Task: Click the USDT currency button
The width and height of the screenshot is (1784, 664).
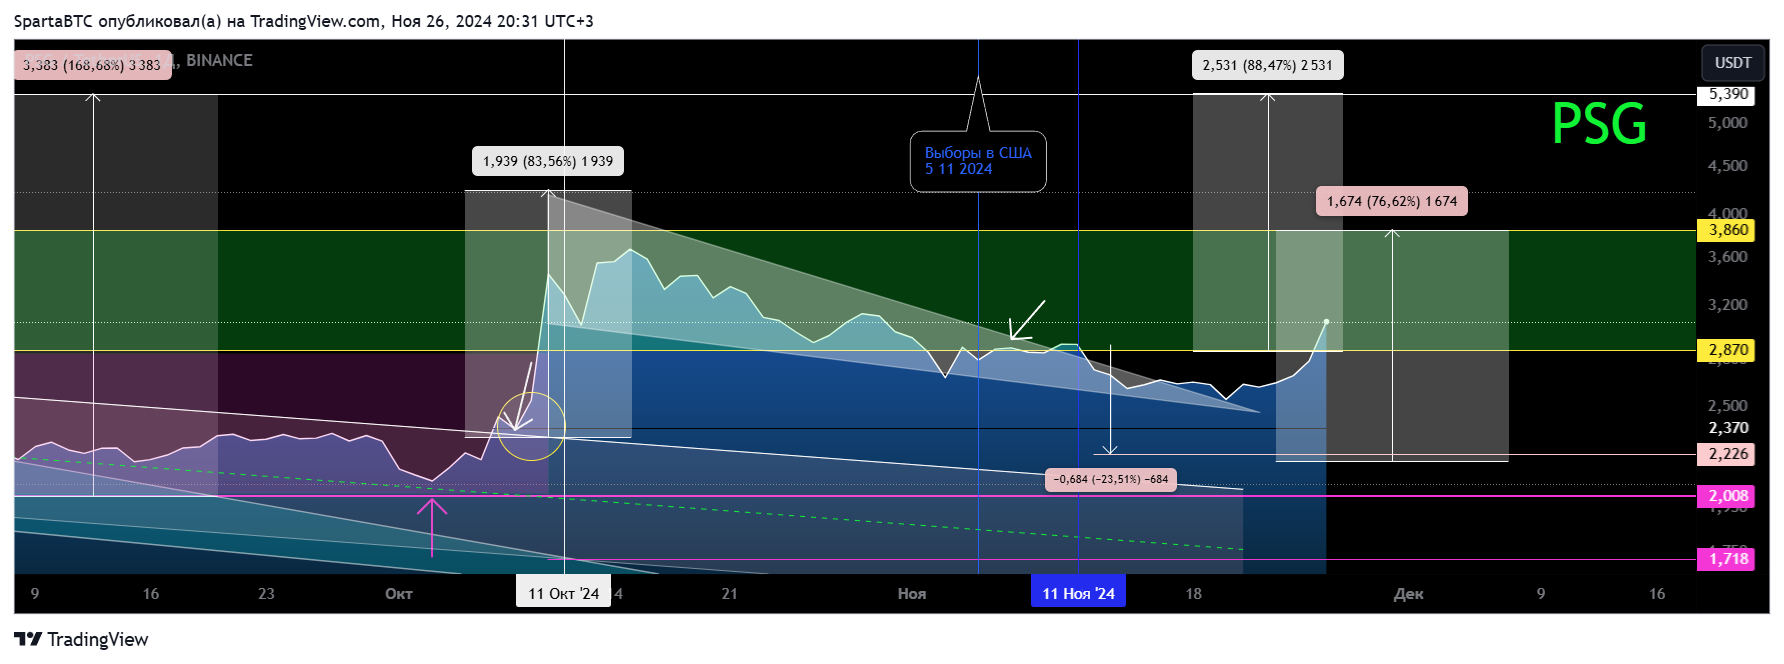Action: pos(1733,63)
